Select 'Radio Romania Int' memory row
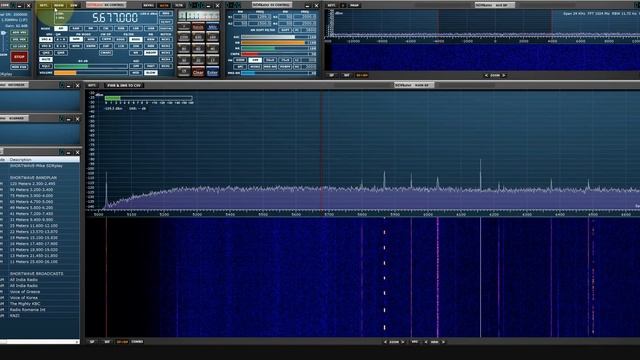This screenshot has width=640, height=360. [x=40, y=310]
